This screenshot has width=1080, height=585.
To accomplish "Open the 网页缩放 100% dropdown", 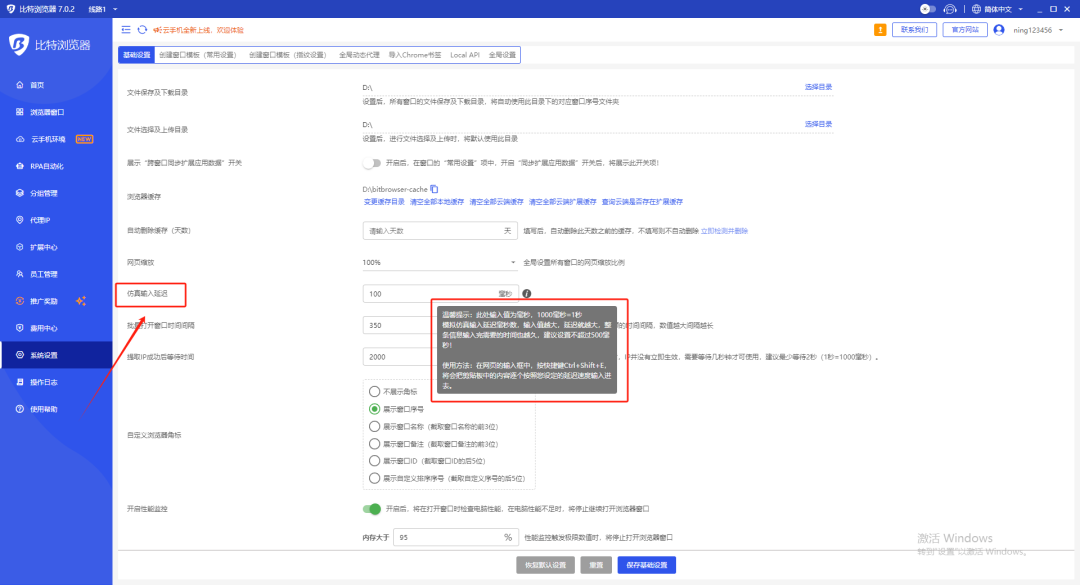I will tap(440, 262).
